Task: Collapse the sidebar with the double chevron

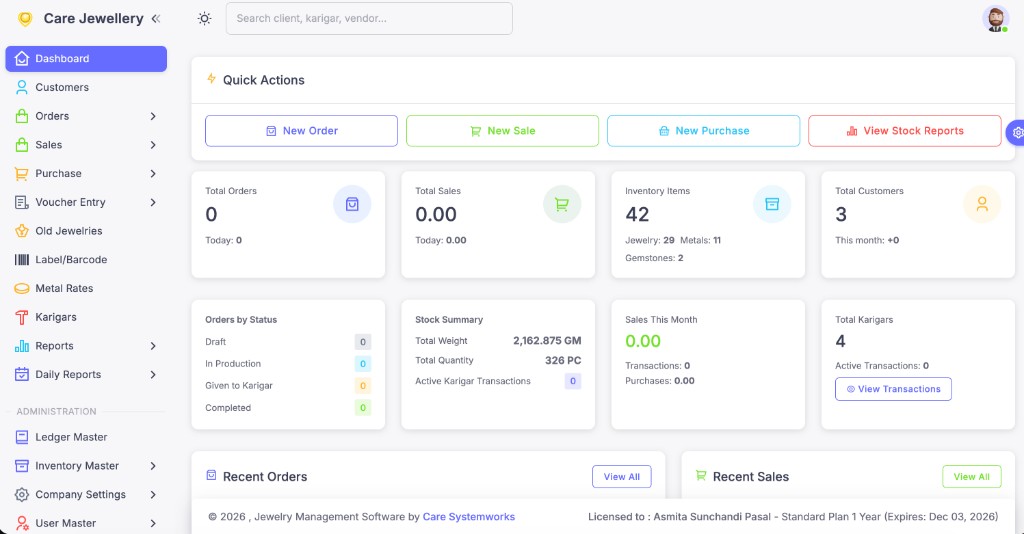Action: 155,19
